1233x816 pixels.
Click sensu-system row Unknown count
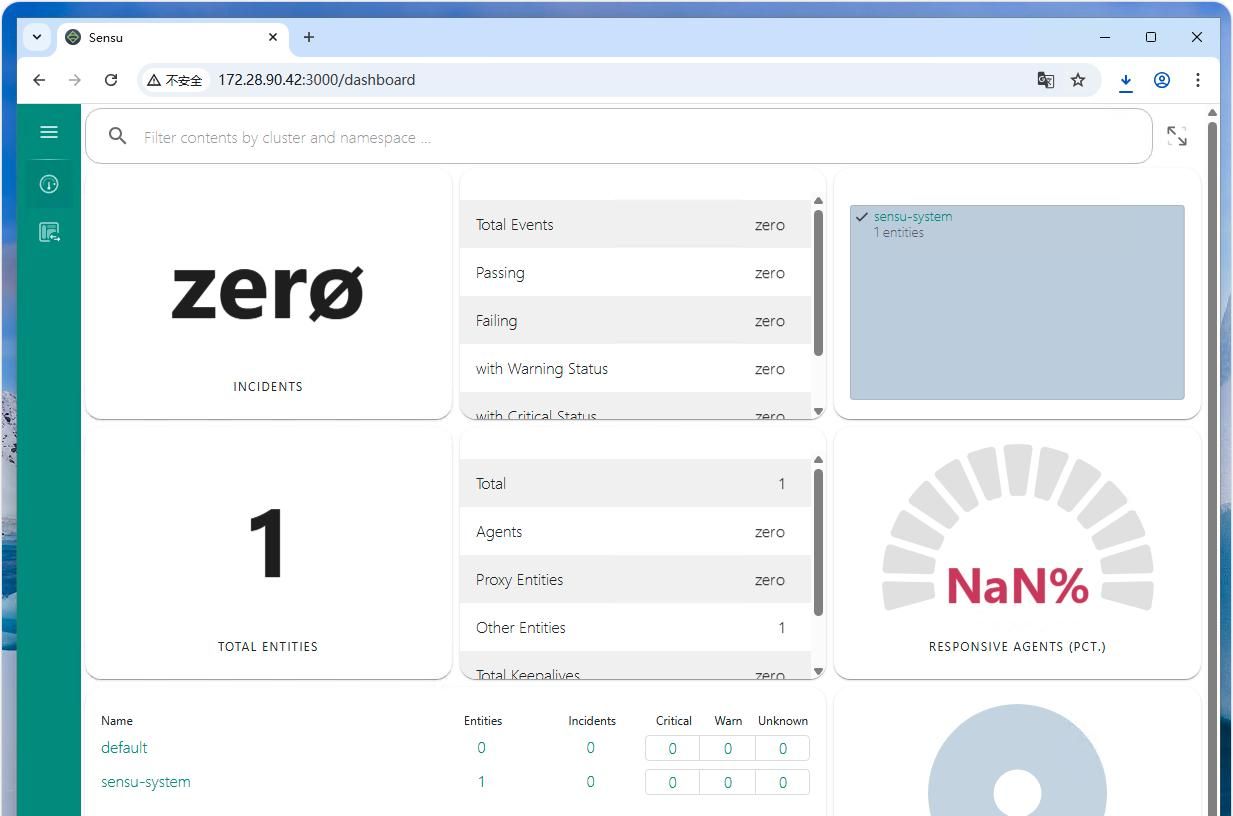coord(782,782)
